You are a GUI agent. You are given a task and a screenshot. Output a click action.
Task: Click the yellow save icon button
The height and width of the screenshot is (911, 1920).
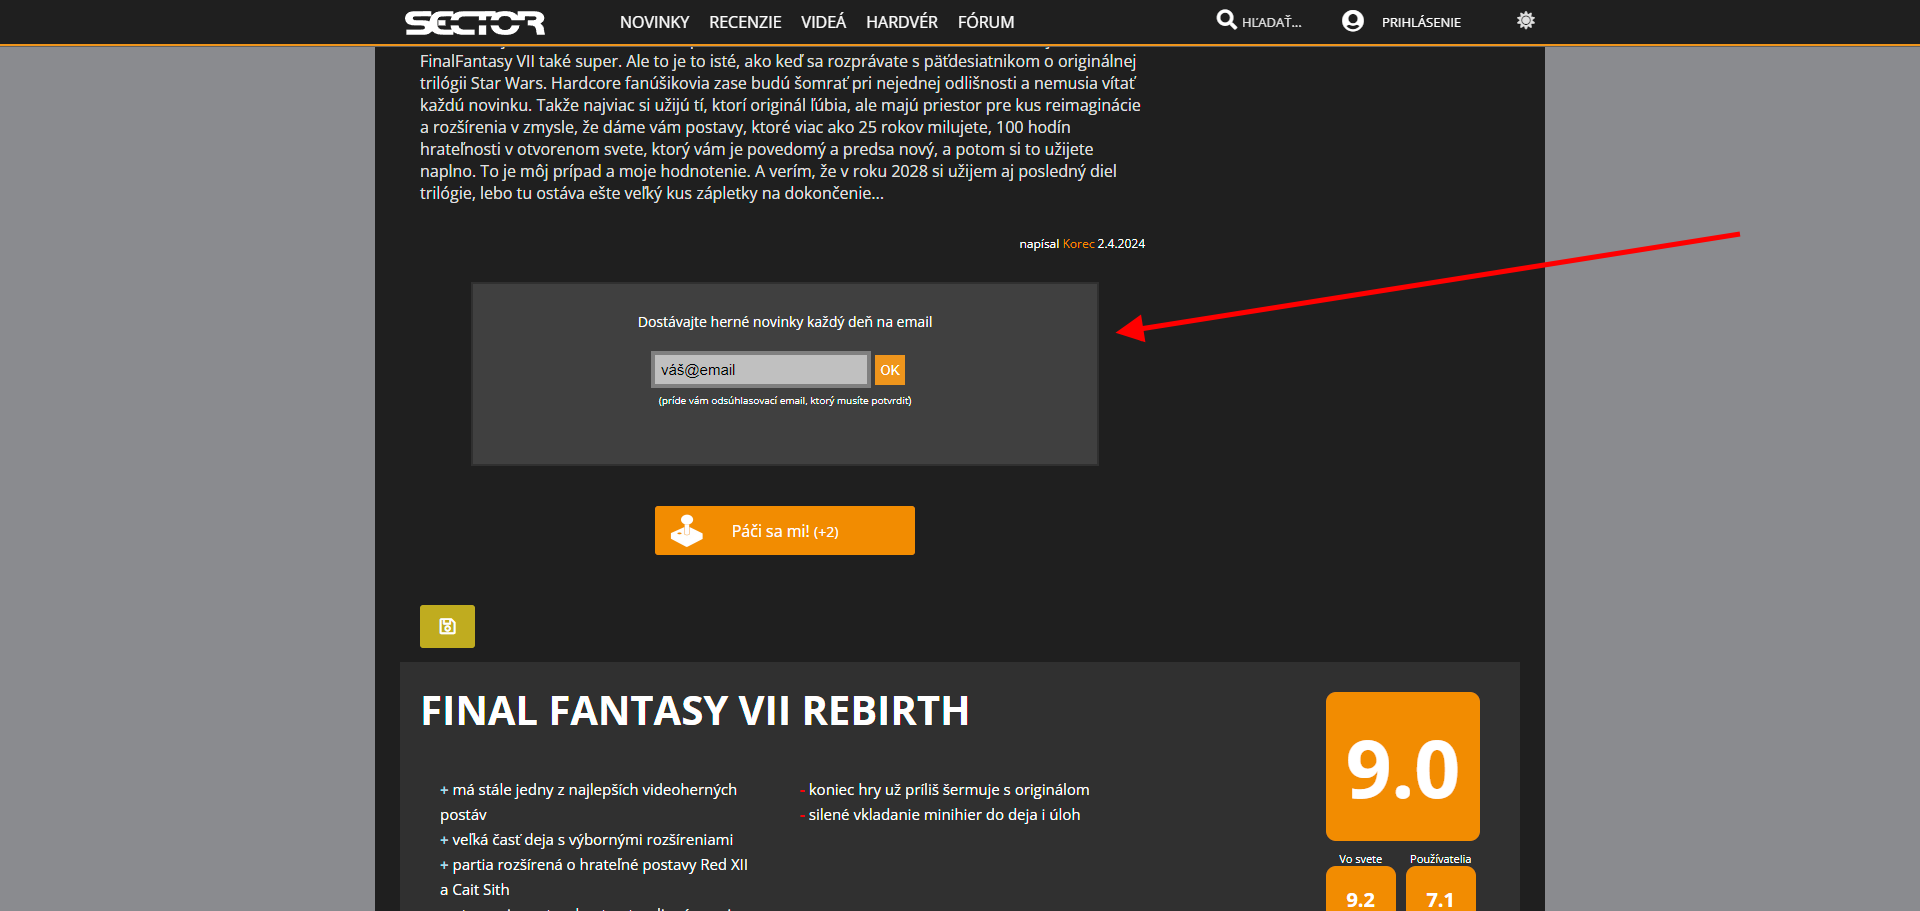point(447,626)
